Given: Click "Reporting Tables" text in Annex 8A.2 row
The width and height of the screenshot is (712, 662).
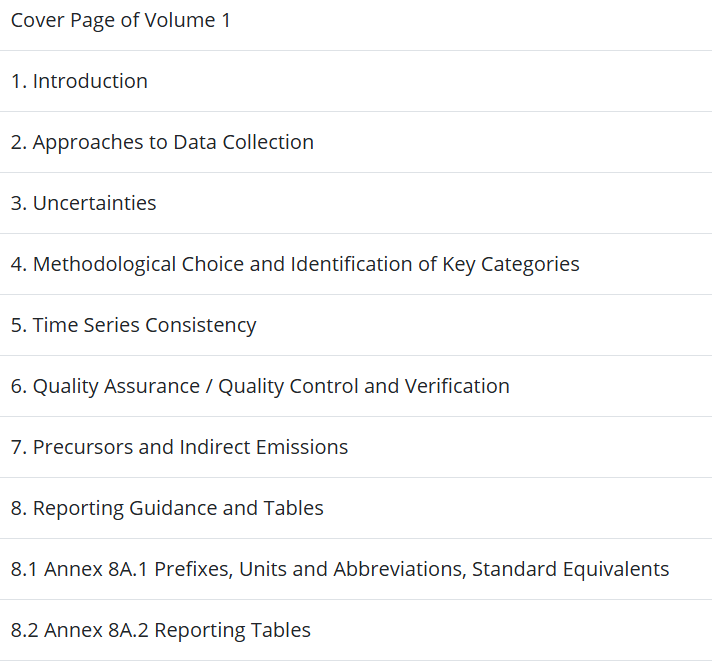Looking at the screenshot, I should pos(232,631).
